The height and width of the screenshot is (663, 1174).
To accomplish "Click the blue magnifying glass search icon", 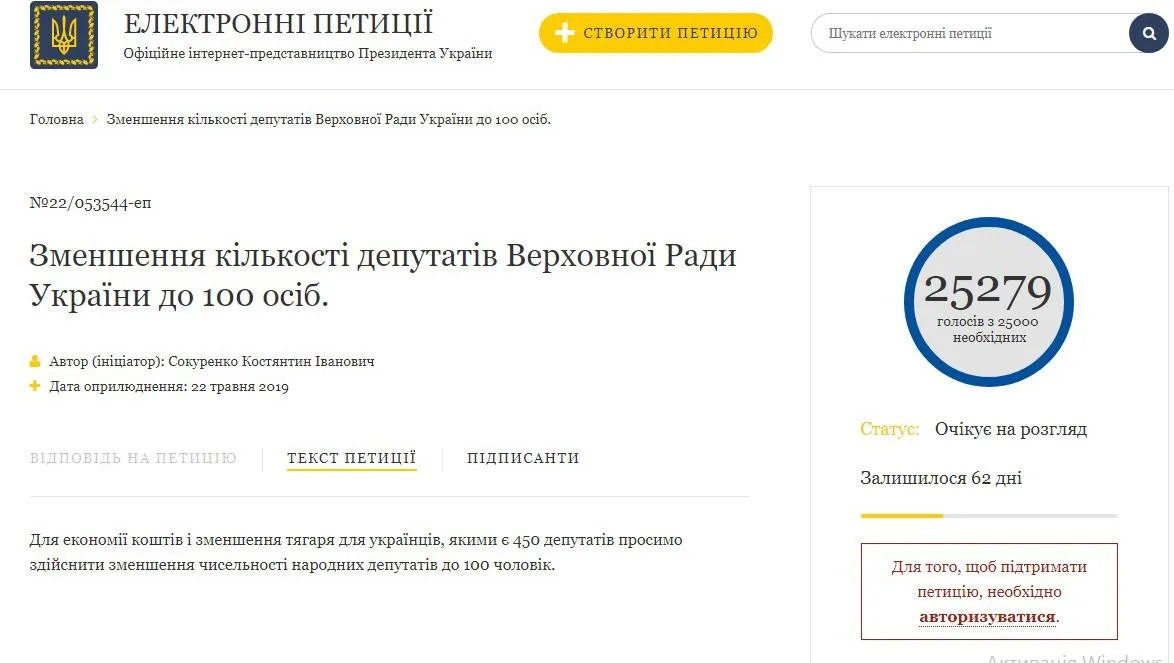I will 1148,33.
